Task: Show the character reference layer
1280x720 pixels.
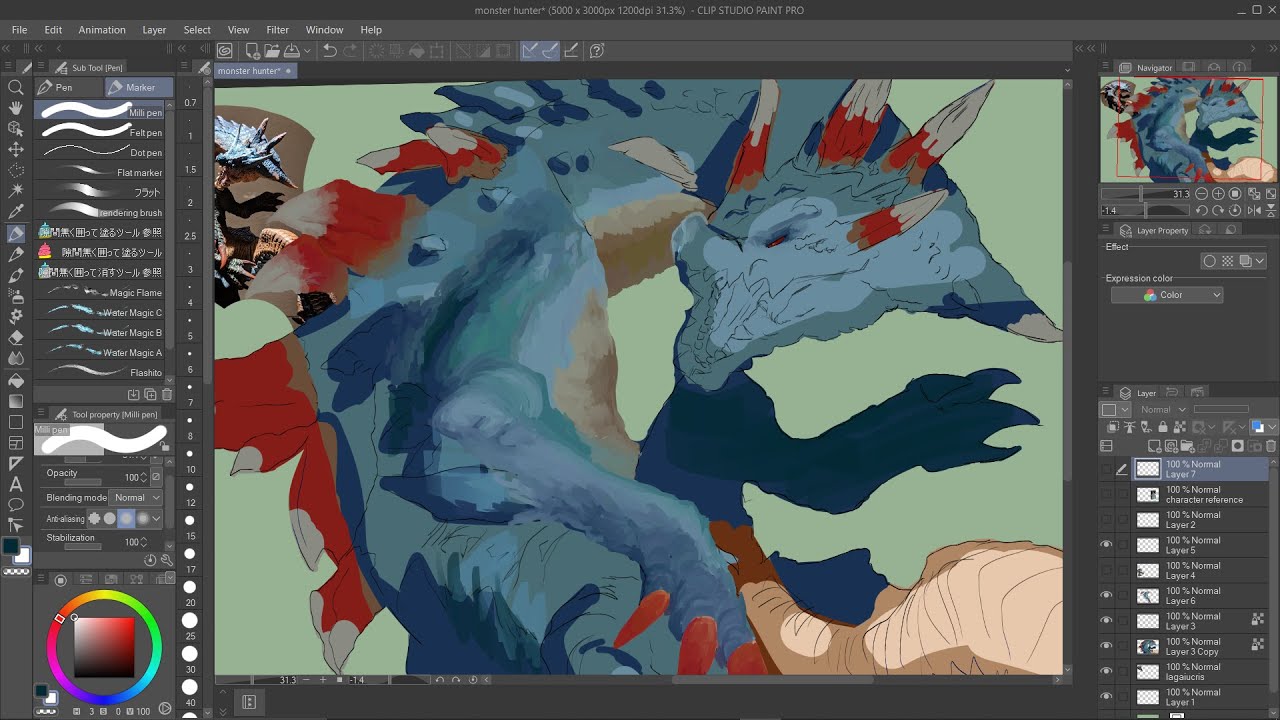Action: (x=1106, y=495)
